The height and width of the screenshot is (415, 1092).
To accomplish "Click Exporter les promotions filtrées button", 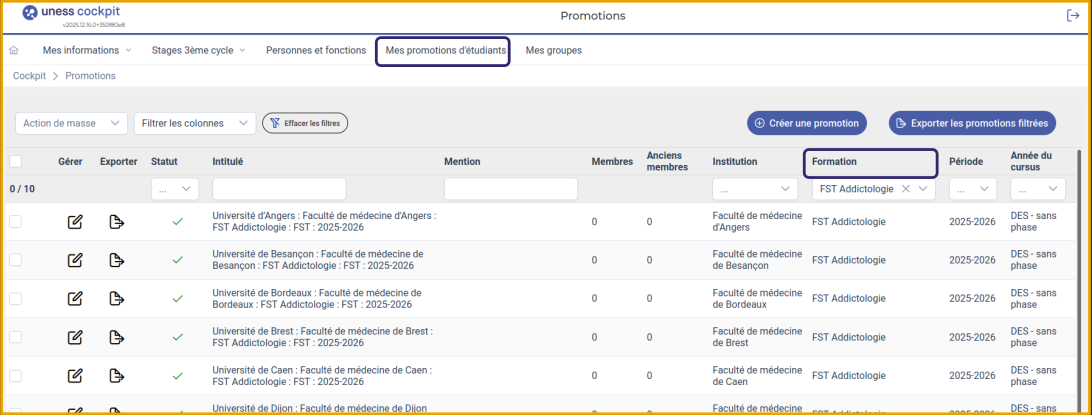I will point(972,123).
